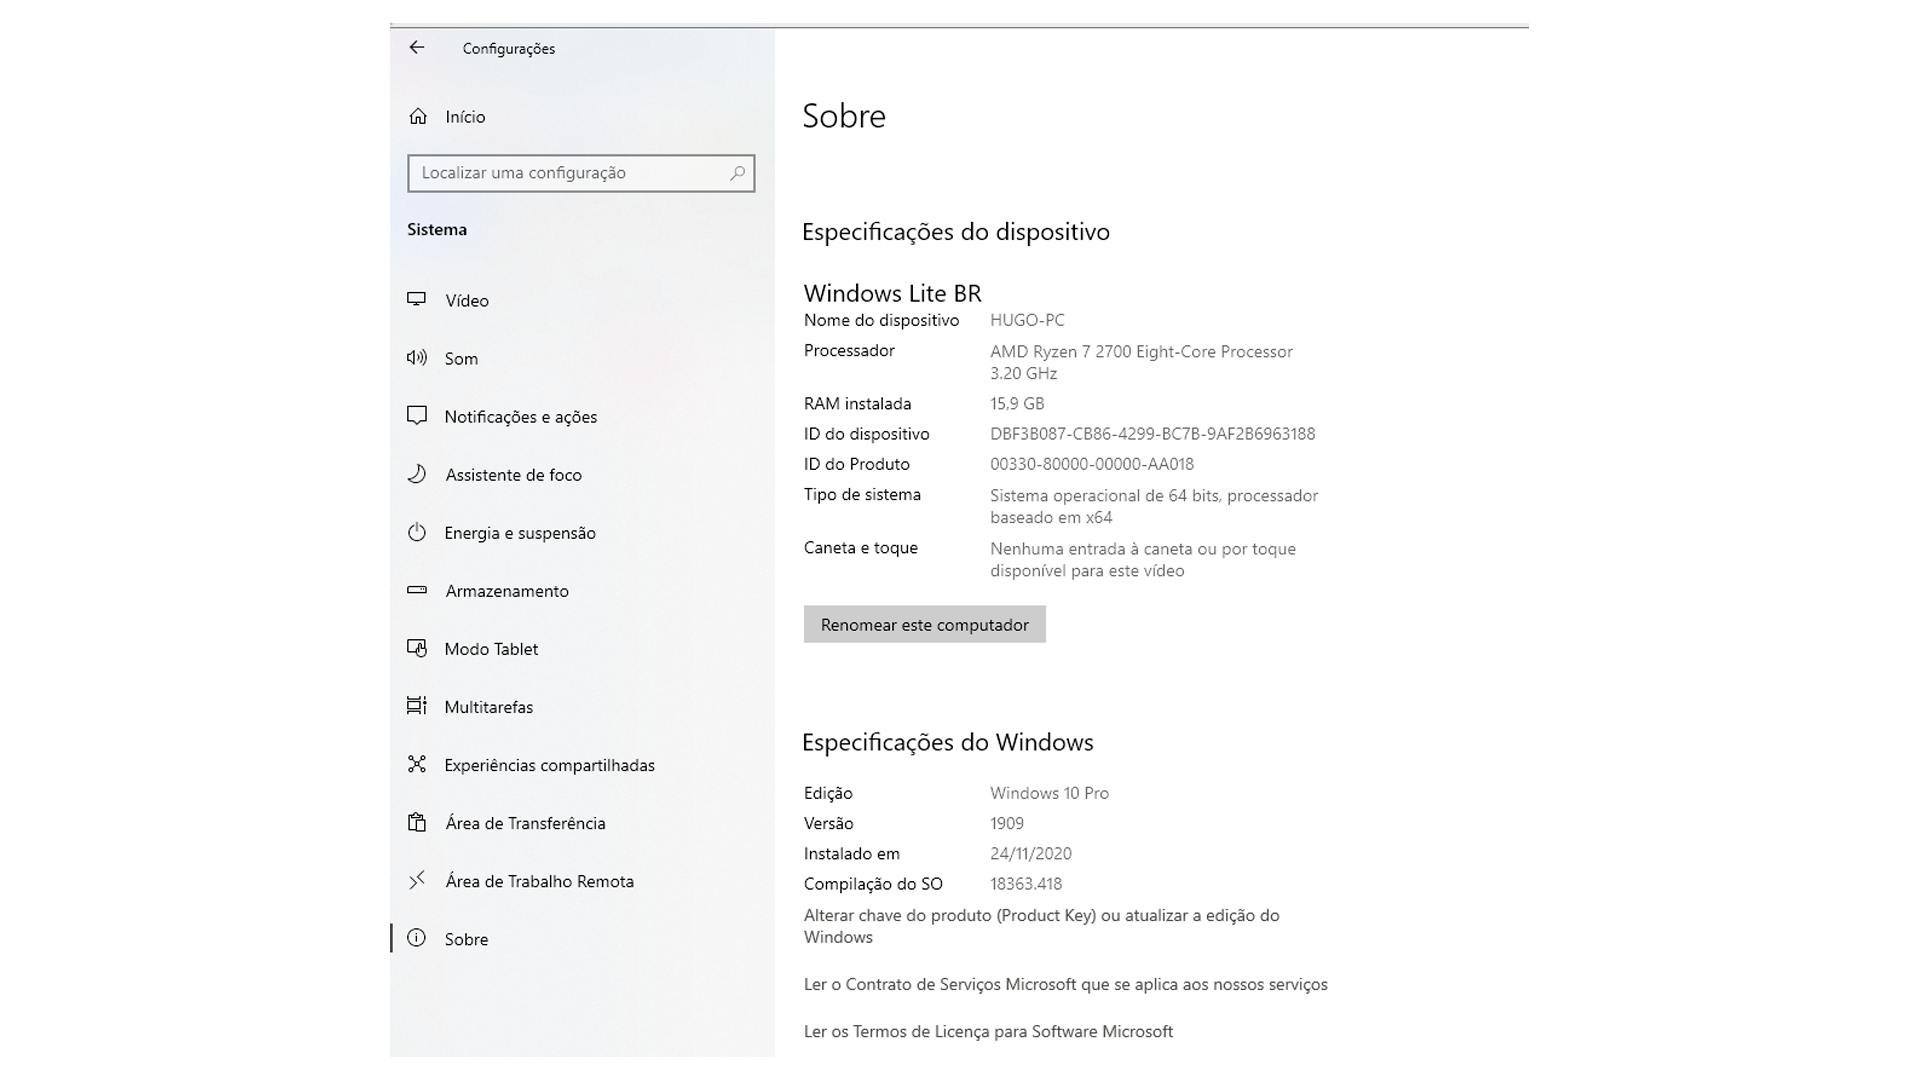Image resolution: width=1920 pixels, height=1080 pixels.
Task: Click Renomear este computador button
Action: tap(924, 624)
